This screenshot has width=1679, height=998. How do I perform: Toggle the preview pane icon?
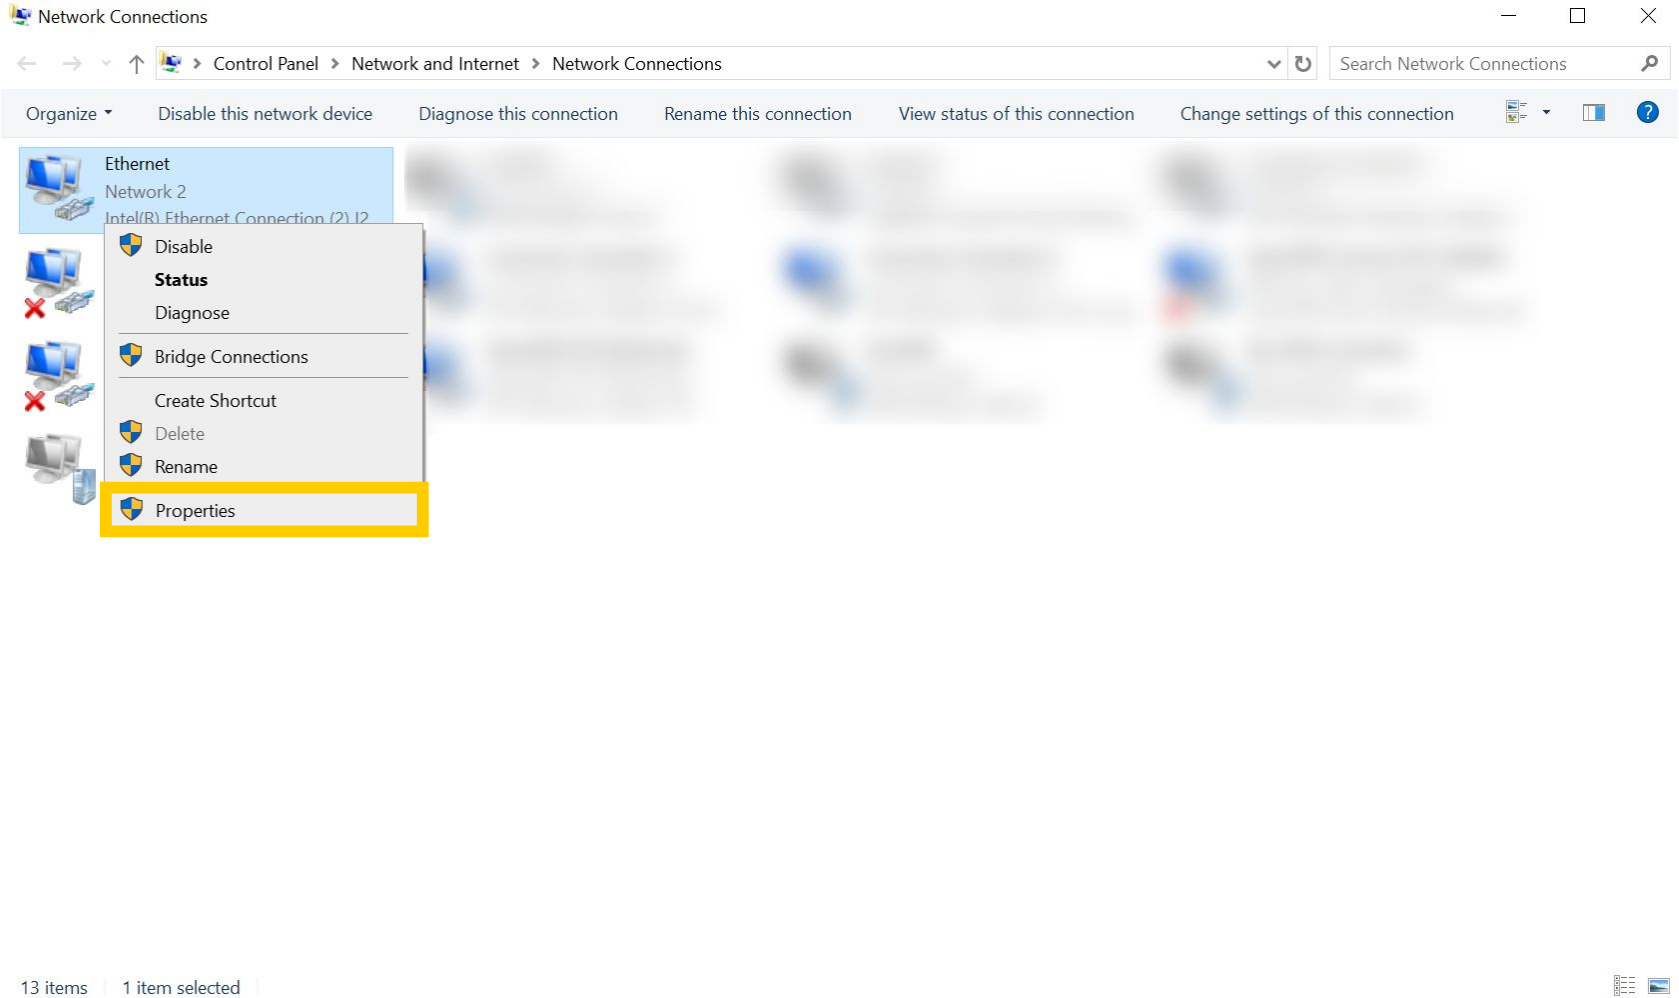coord(1594,113)
